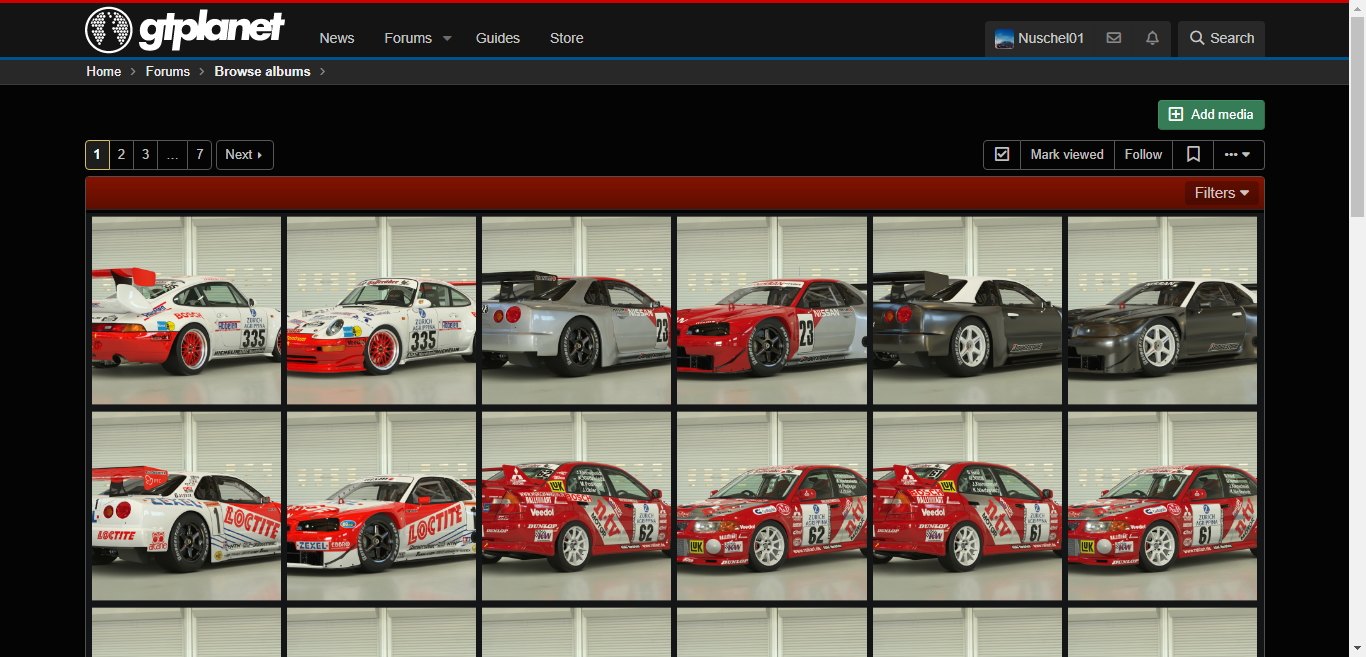Viewport: 1366px width, 657px height.
Task: Bookmark this album page
Action: (x=1193, y=155)
